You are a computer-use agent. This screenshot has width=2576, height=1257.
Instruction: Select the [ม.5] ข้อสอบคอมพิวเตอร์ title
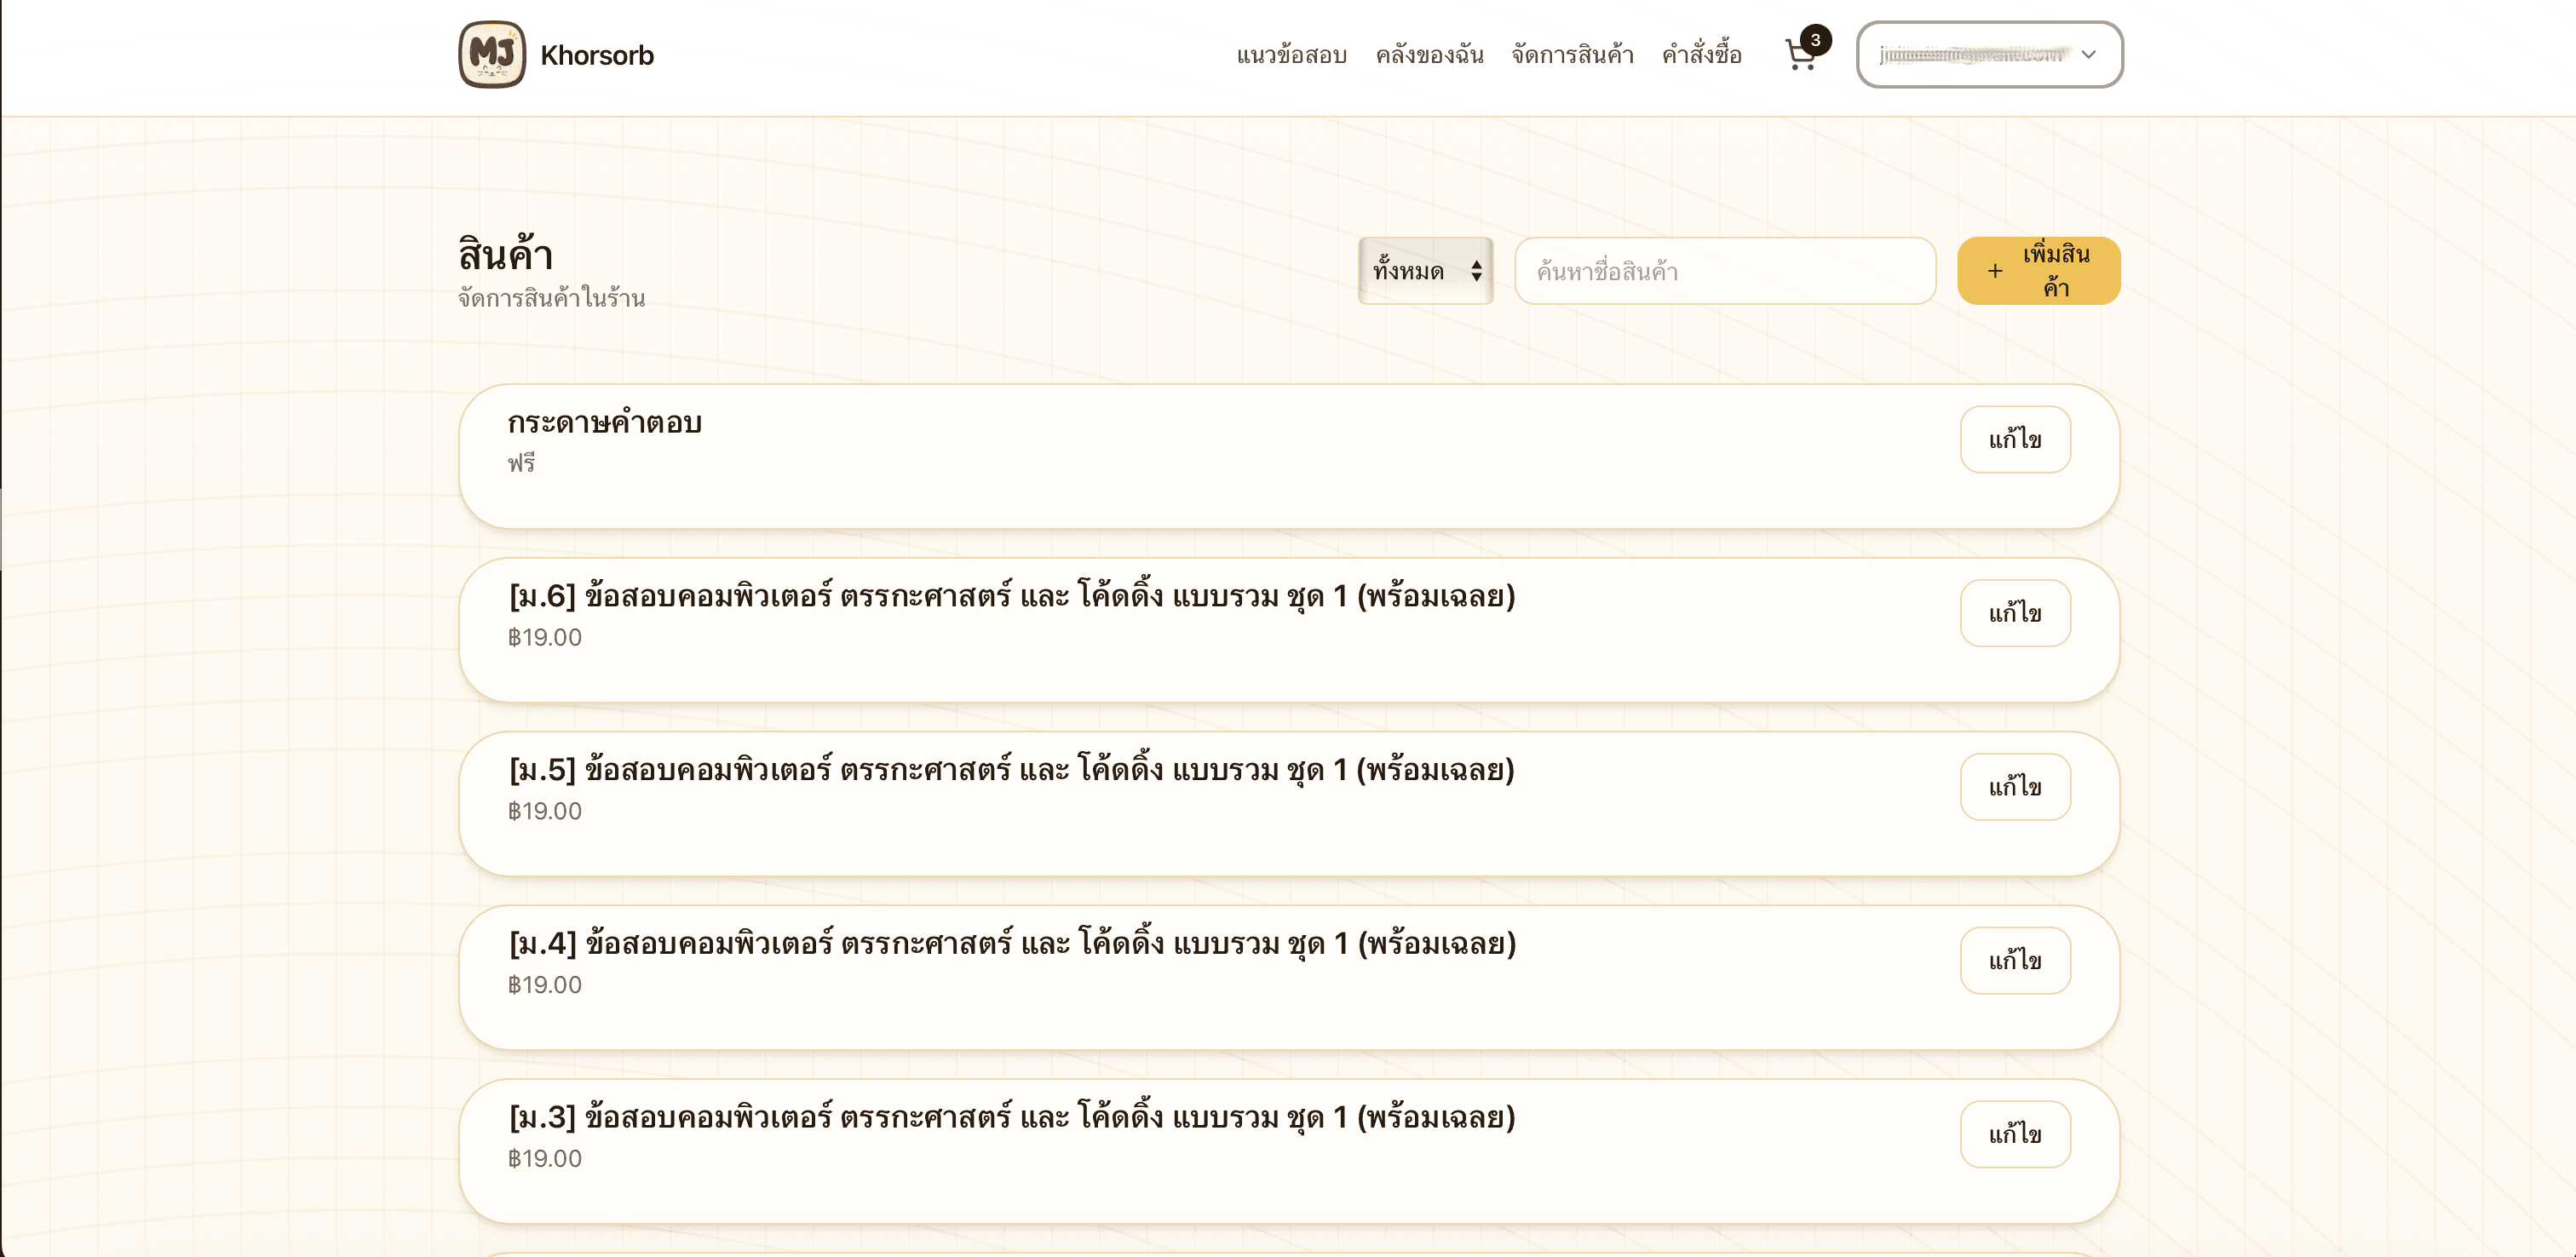click(1011, 770)
